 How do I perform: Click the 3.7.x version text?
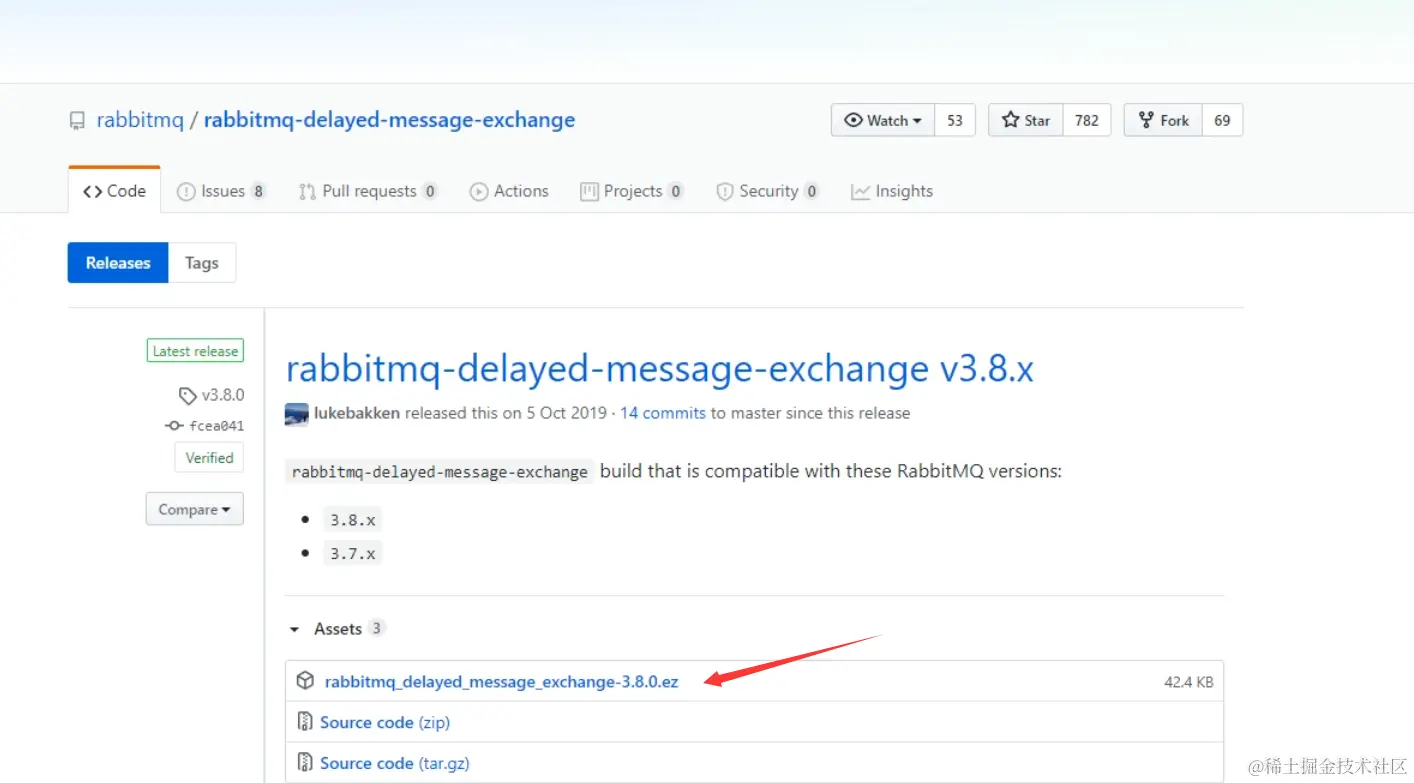[x=353, y=553]
